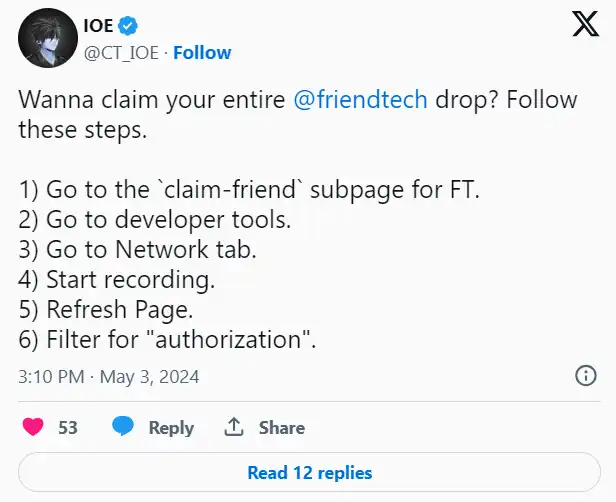This screenshot has height=502, width=616.
Task: Click the blue verified badge icon
Action: click(x=128, y=26)
